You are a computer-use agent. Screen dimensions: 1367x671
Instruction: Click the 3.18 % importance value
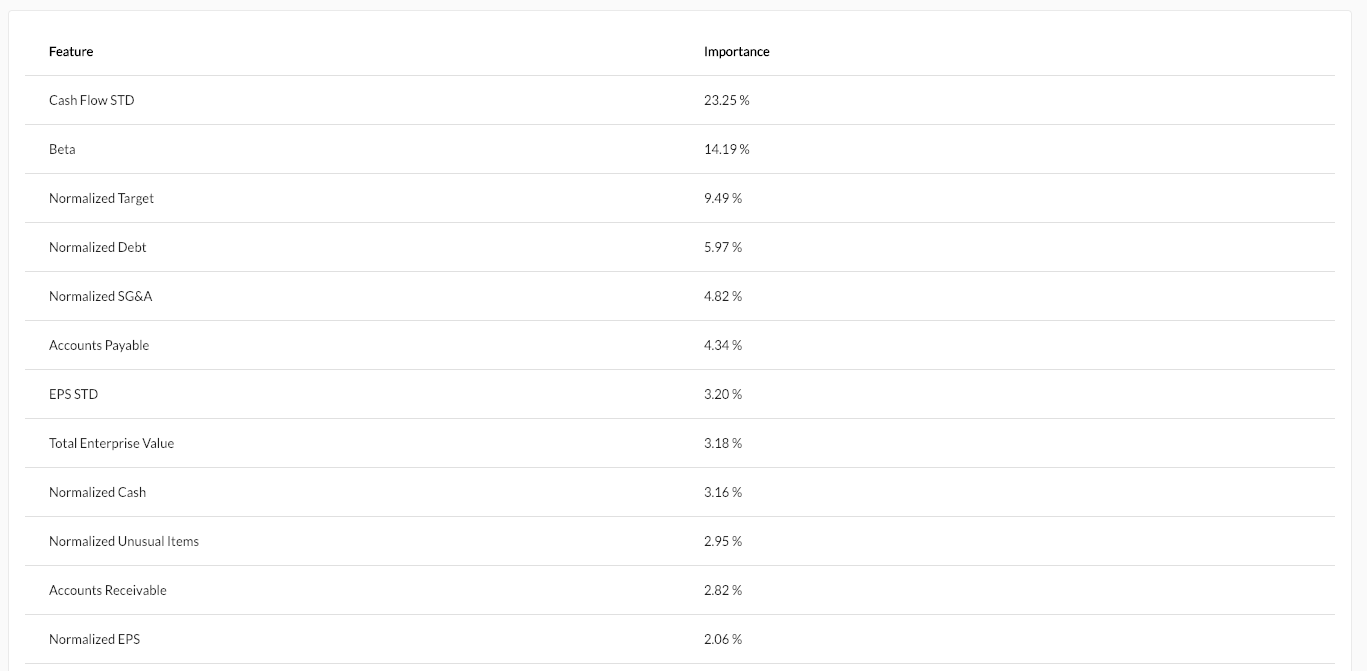[723, 443]
